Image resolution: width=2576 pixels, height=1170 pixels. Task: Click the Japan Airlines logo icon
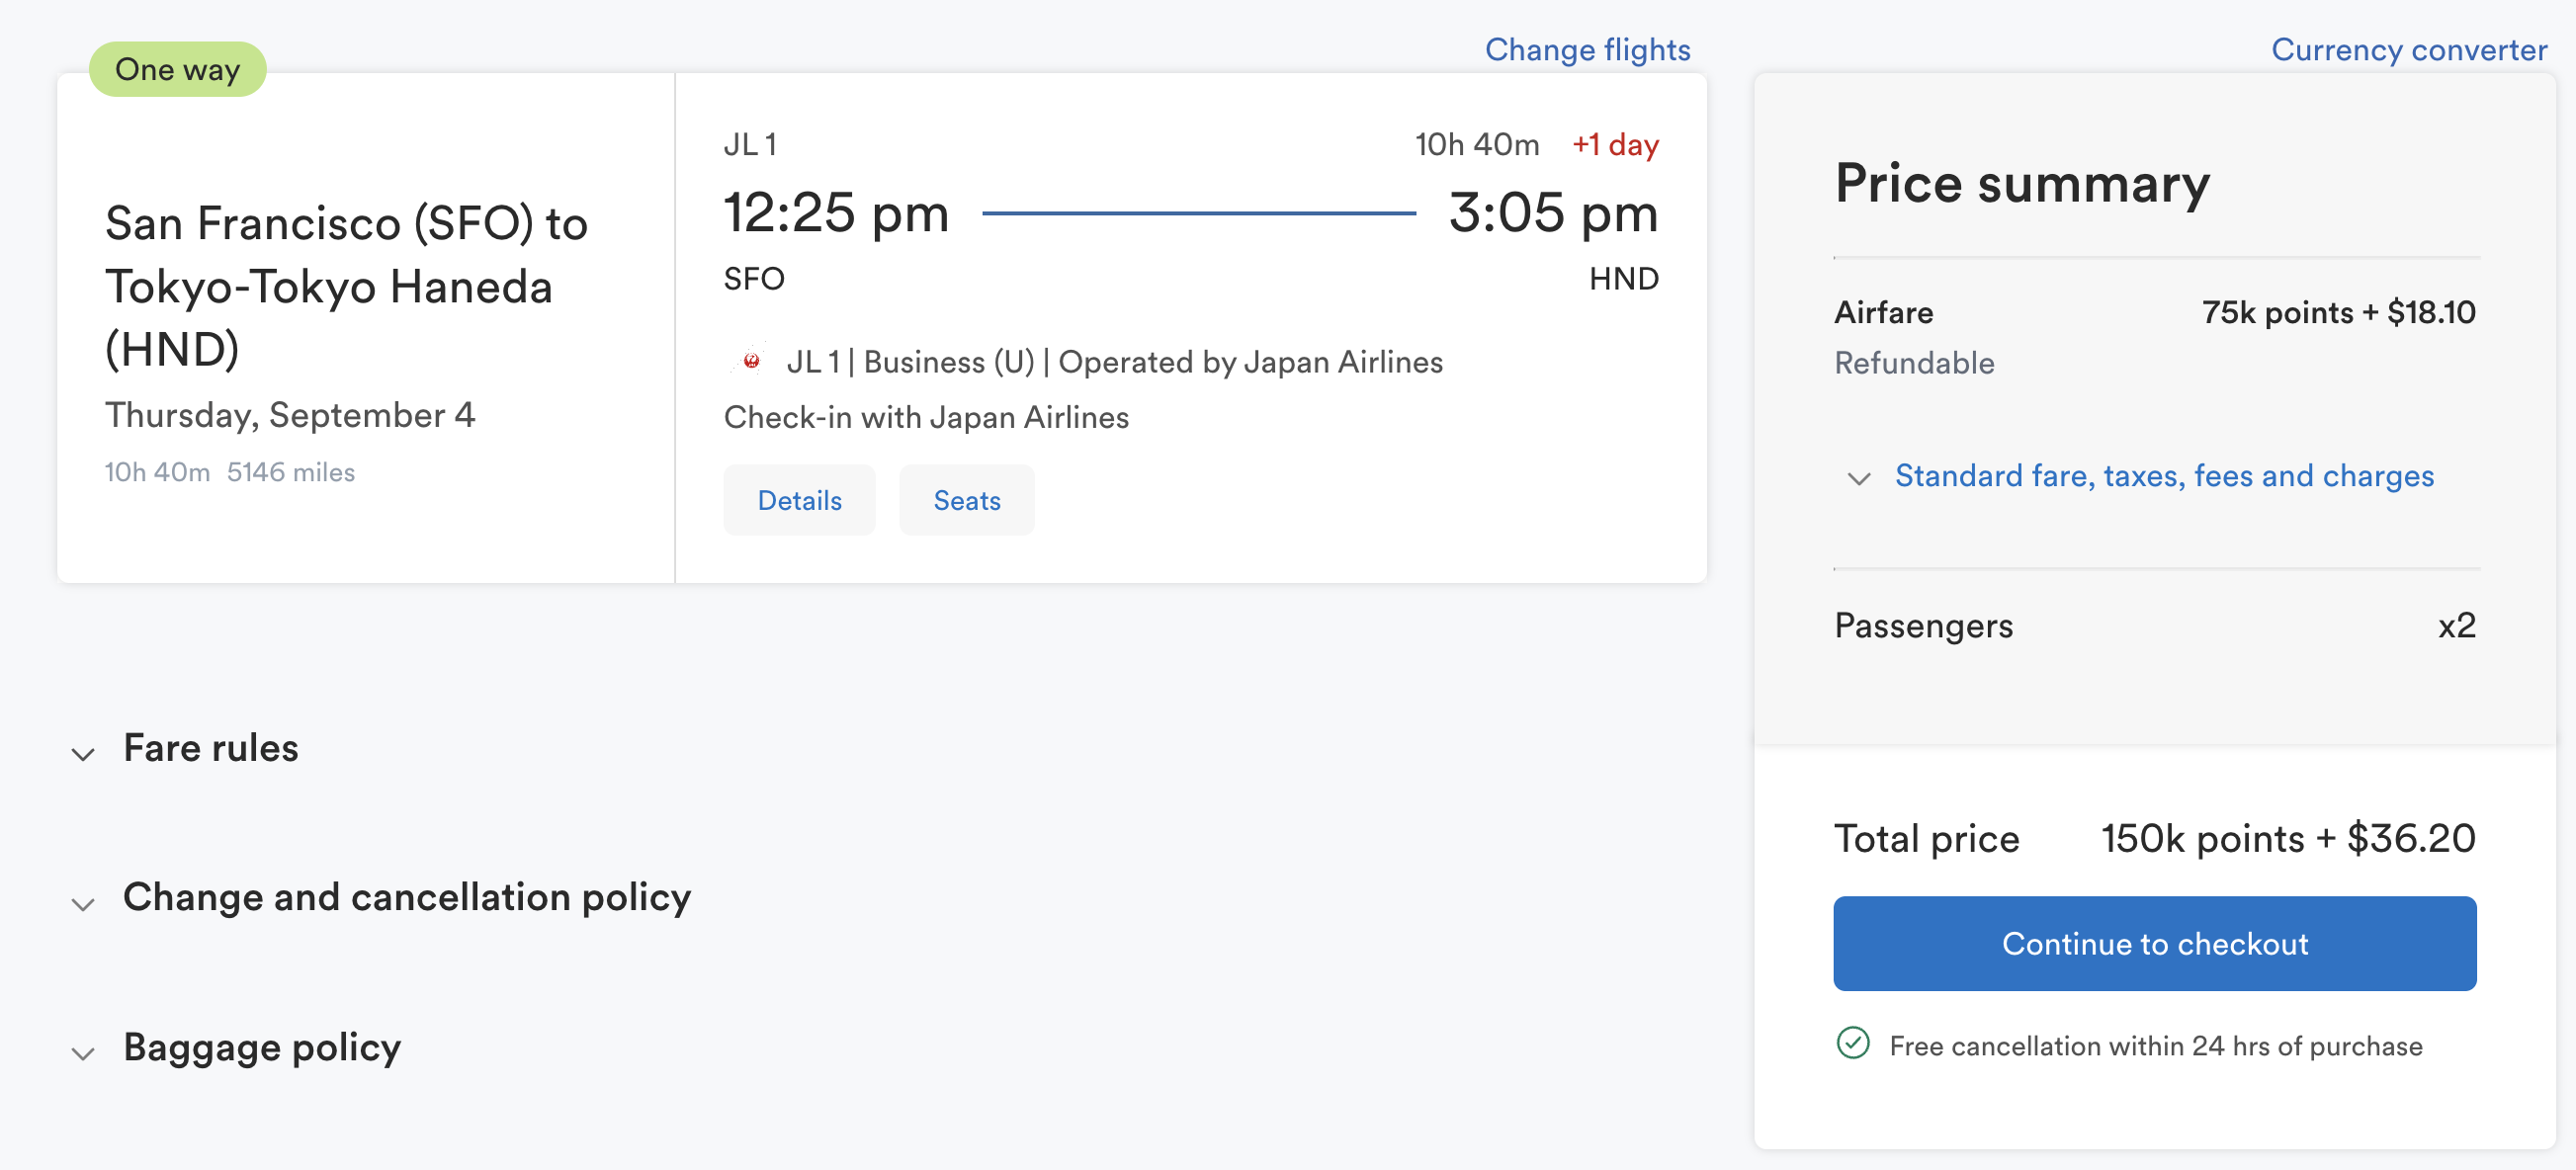(751, 361)
